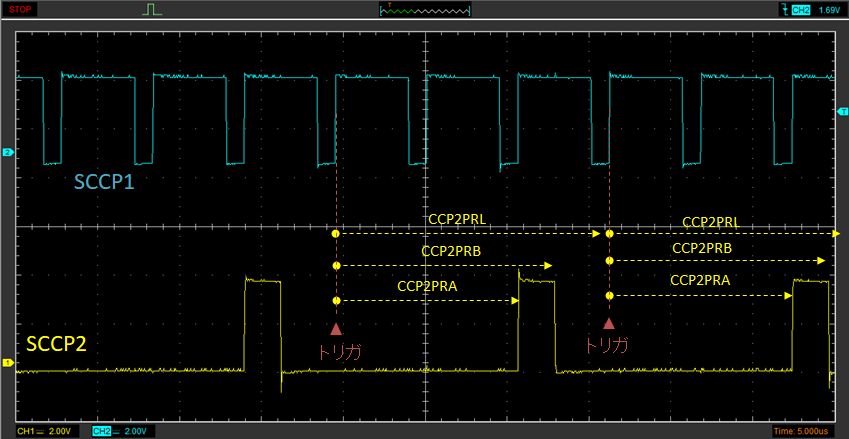849x439 pixels.
Task: Click the right red trigger triangle marker
Action: point(608,323)
